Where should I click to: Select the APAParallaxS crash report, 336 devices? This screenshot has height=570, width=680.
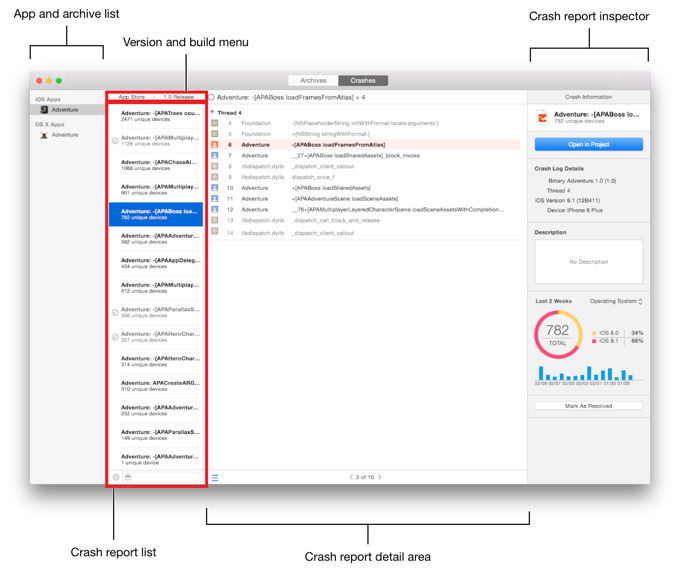point(156,312)
